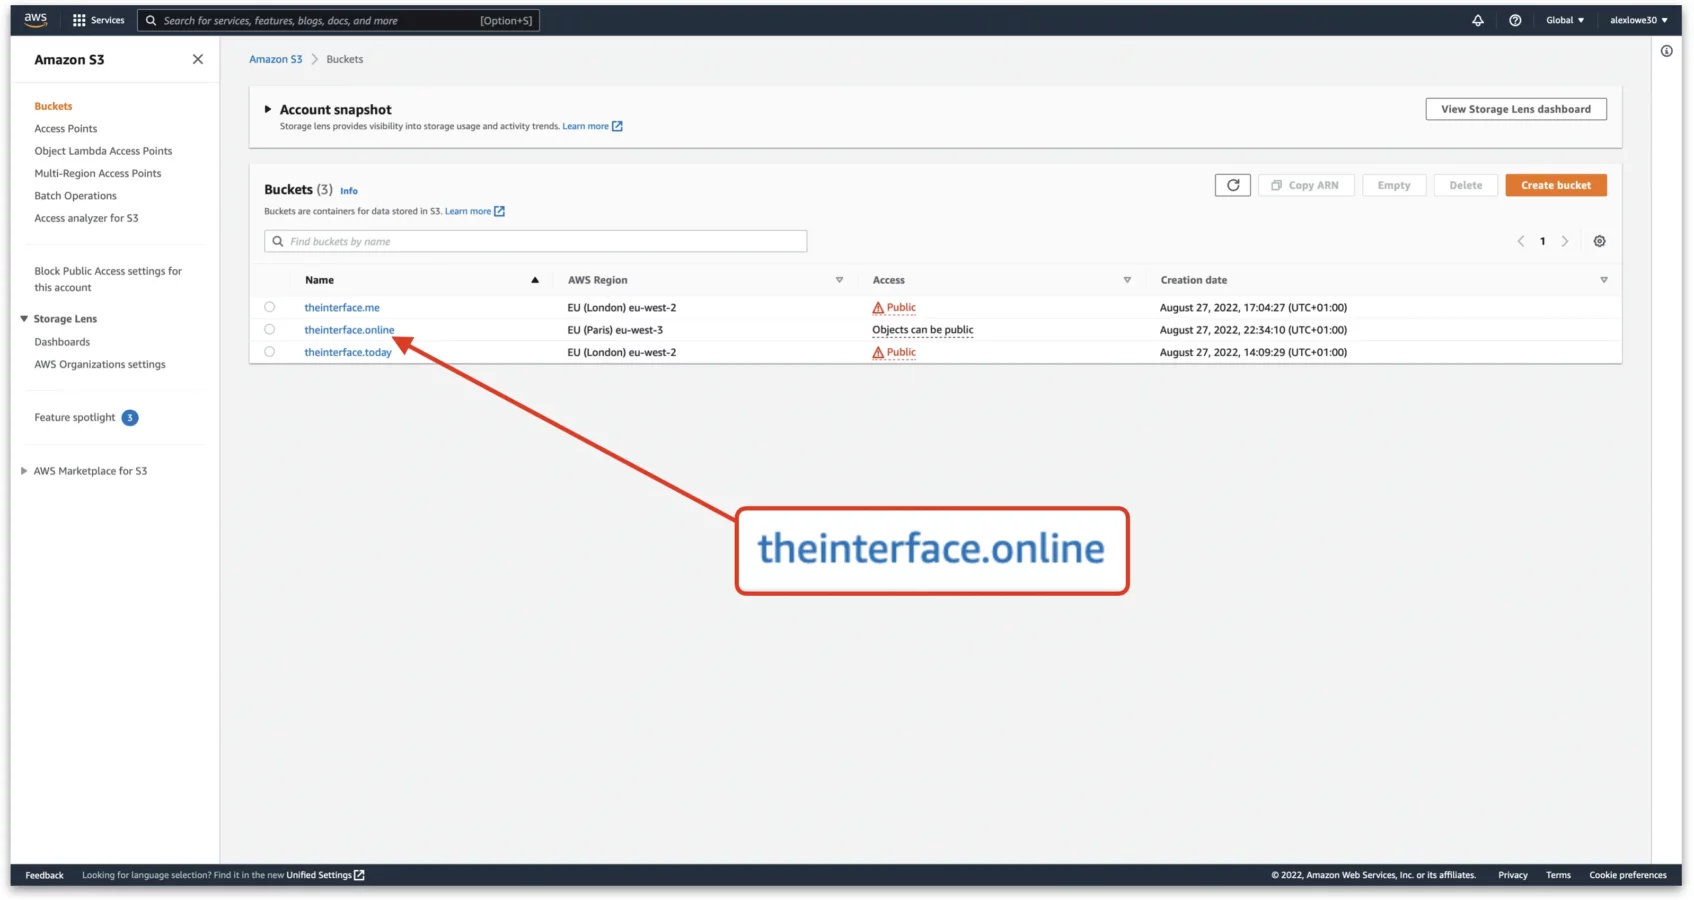The image size is (1694, 900).
Task: Click Feature spotlight in sidebar
Action: pyautogui.click(x=75, y=418)
